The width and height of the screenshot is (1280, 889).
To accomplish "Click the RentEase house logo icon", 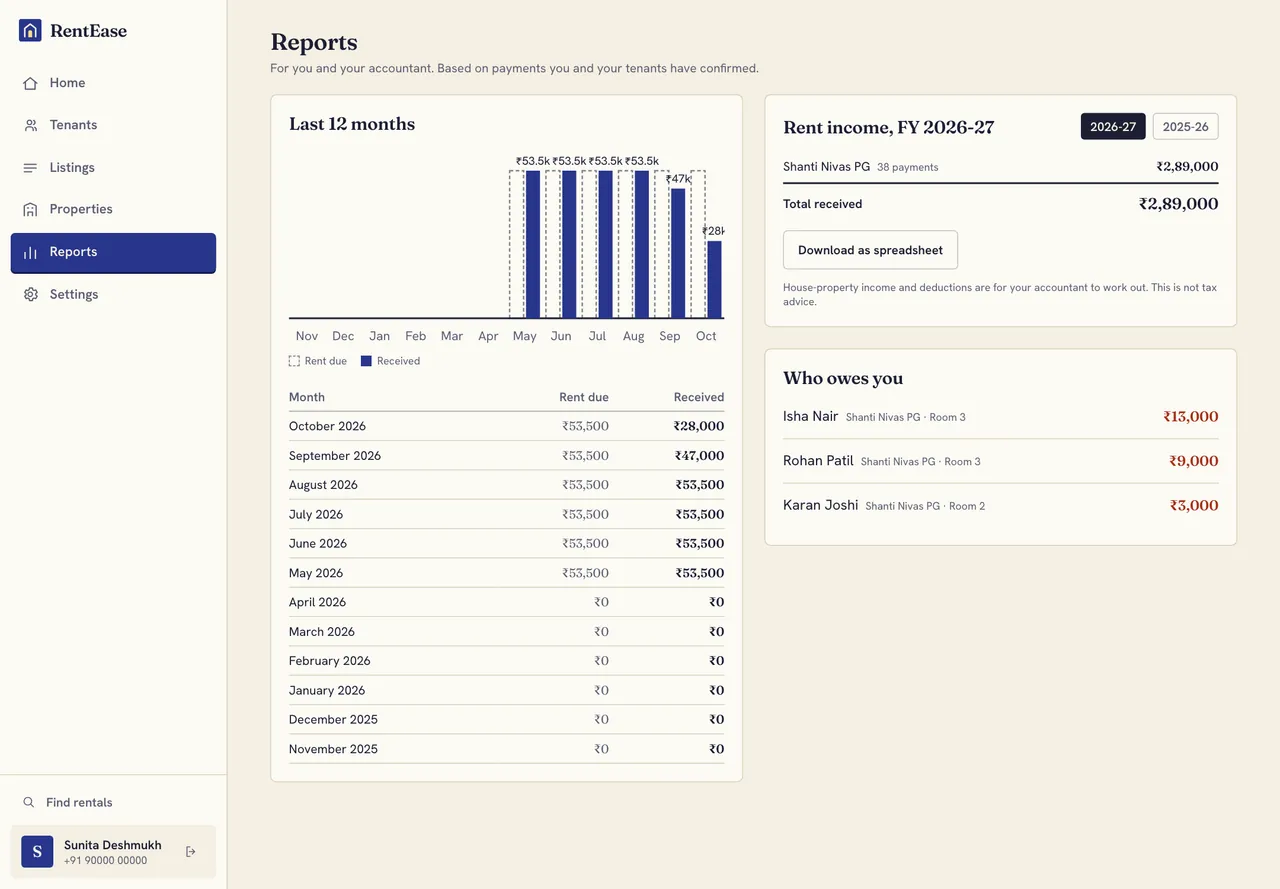I will click(30, 30).
